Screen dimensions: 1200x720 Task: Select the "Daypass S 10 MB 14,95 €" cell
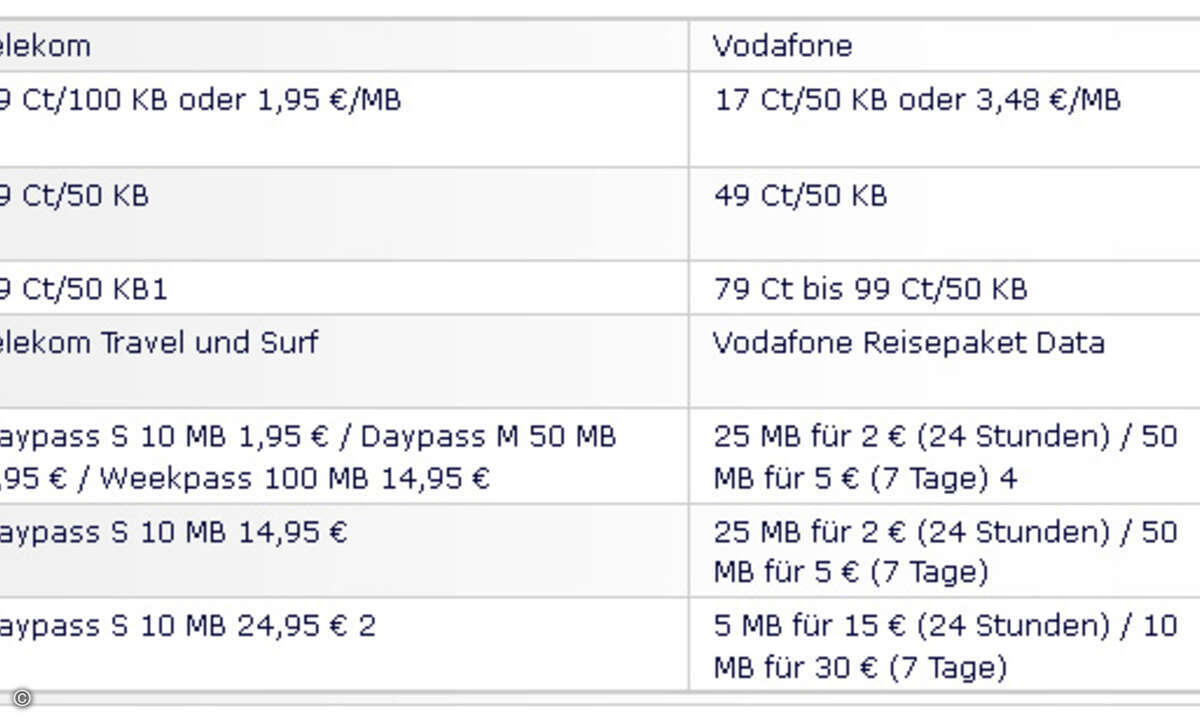point(172,531)
